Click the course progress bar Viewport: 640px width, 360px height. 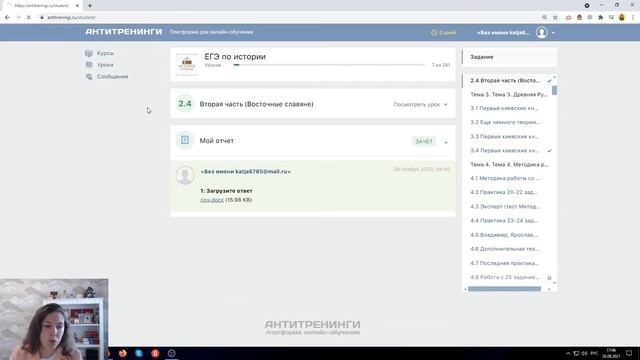click(x=329, y=65)
